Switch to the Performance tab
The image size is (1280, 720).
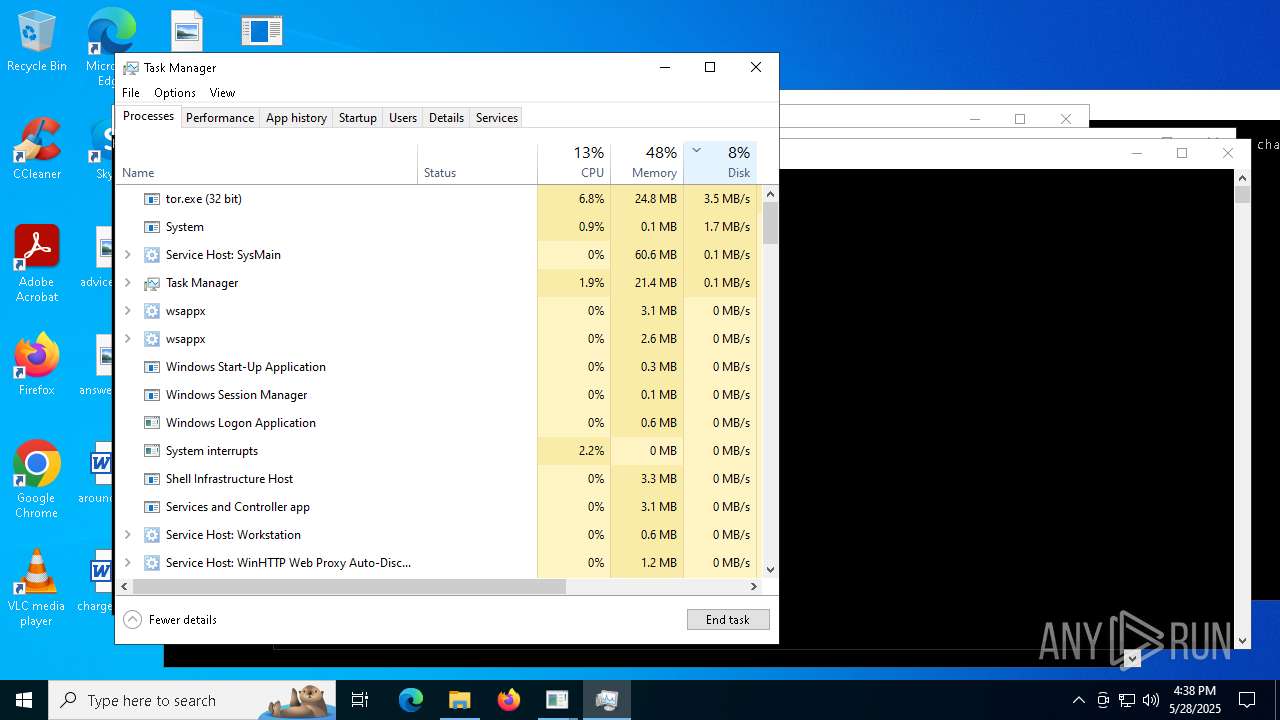220,118
